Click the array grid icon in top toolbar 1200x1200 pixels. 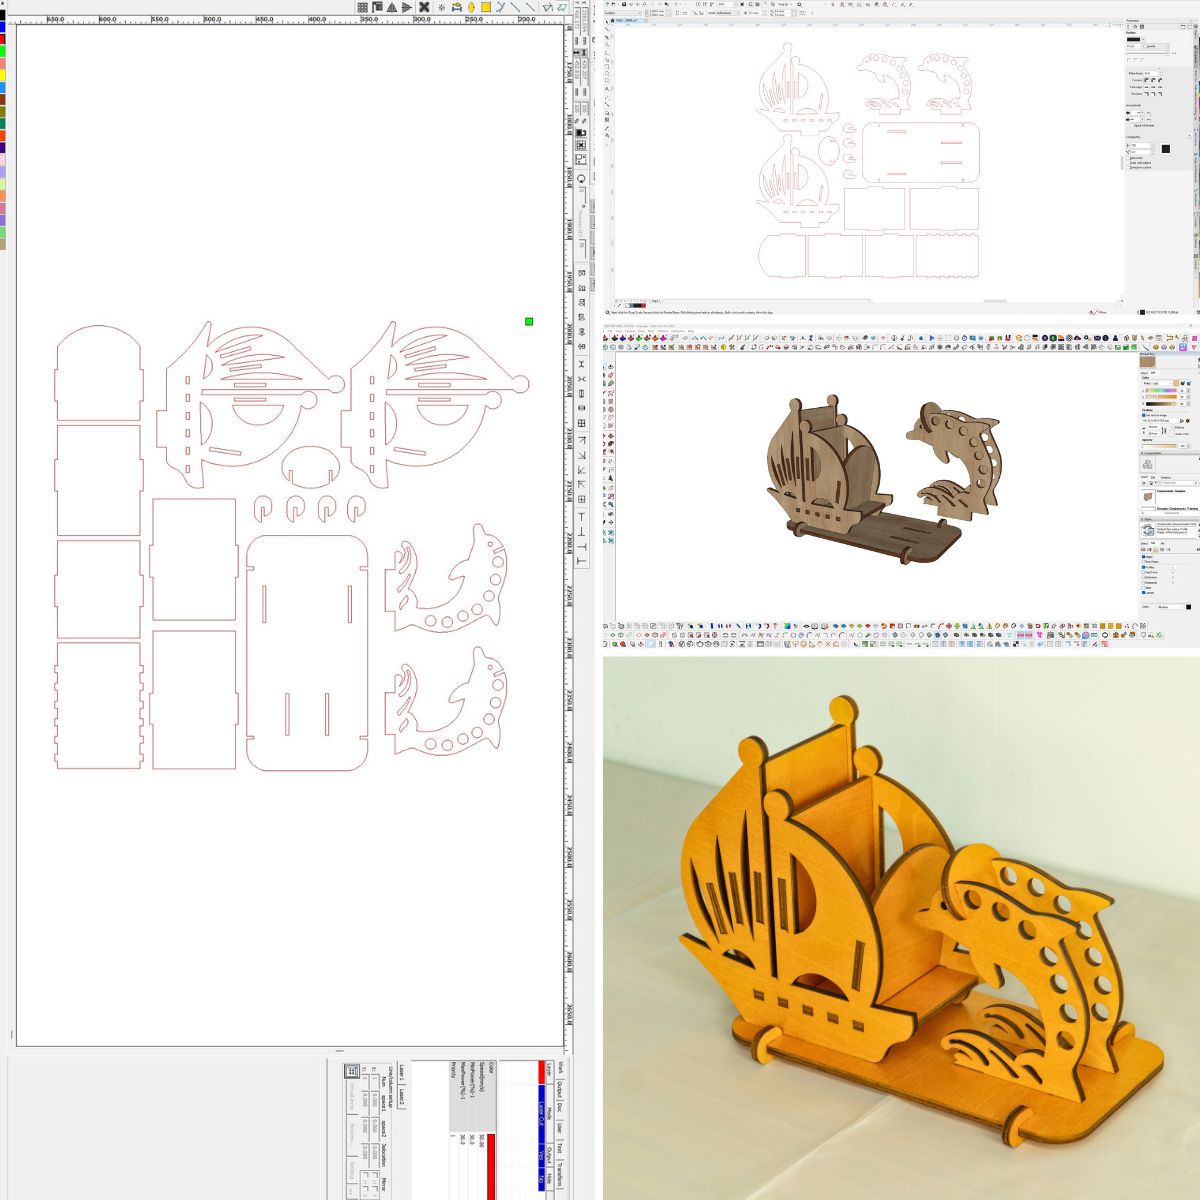362,7
